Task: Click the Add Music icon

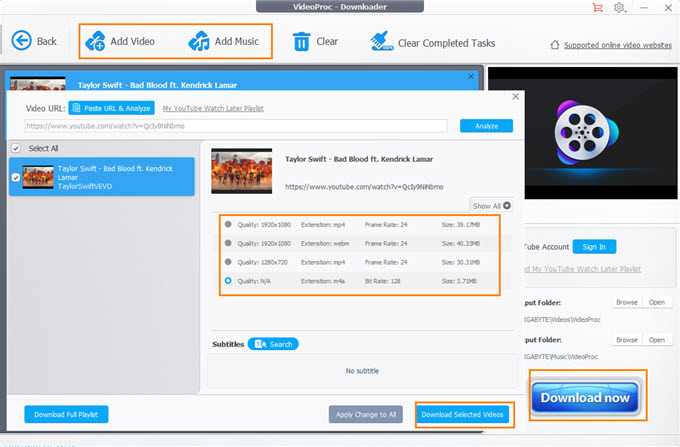Action: pos(199,41)
